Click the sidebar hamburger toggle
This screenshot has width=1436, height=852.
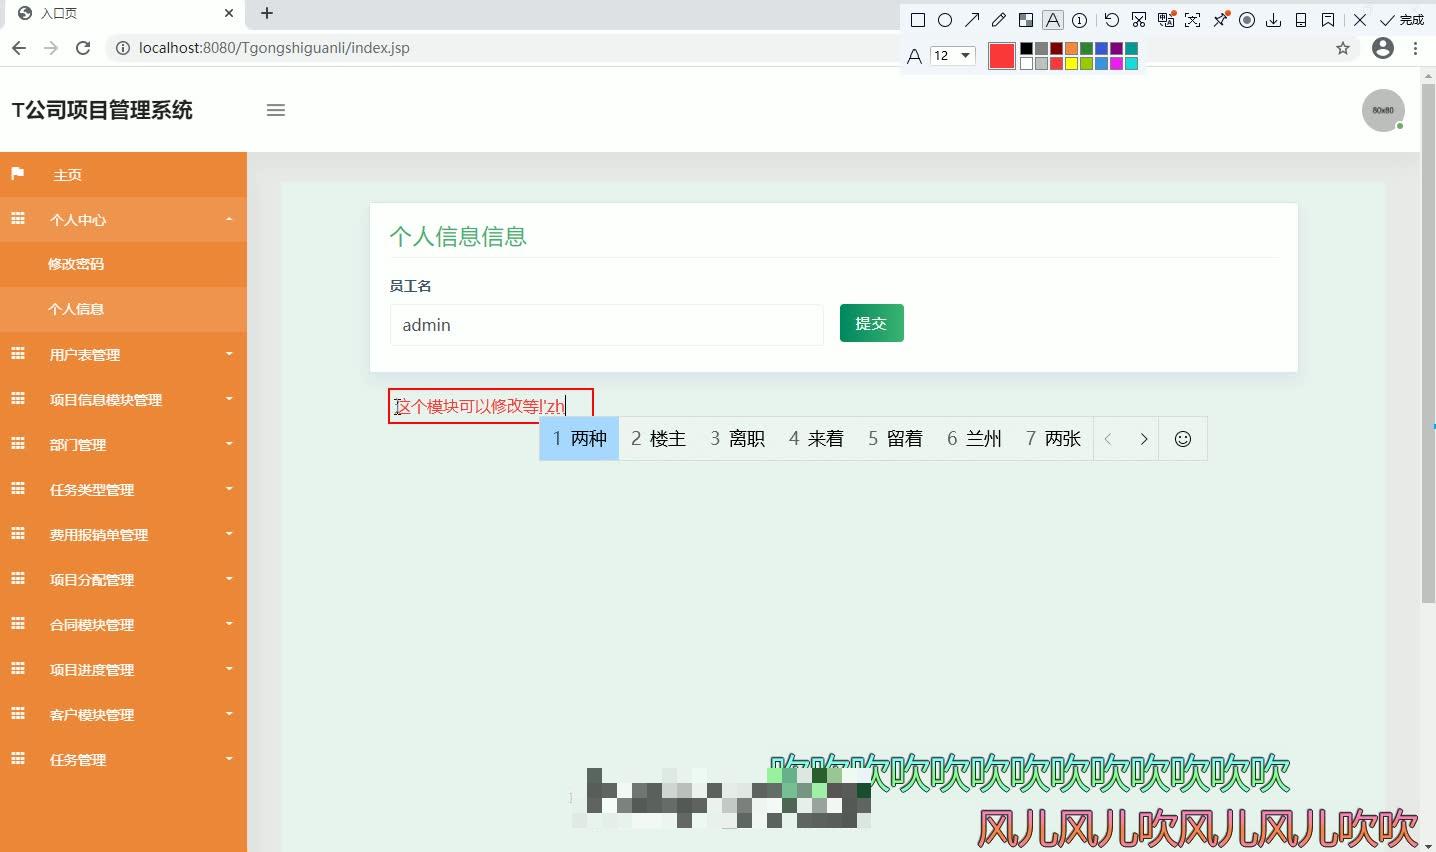[276, 110]
